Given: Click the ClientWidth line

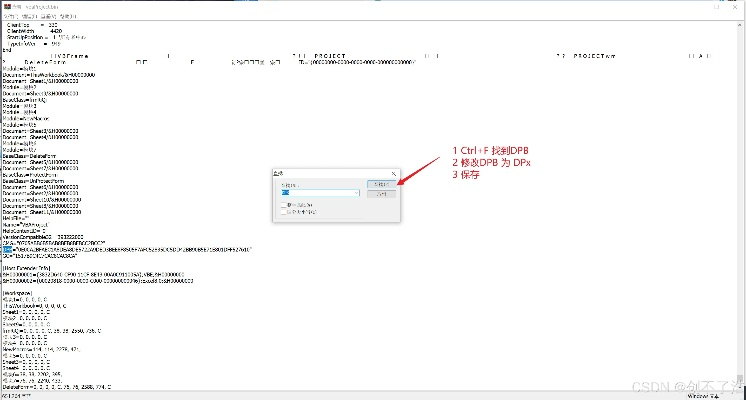Looking at the screenshot, I should (x=34, y=31).
